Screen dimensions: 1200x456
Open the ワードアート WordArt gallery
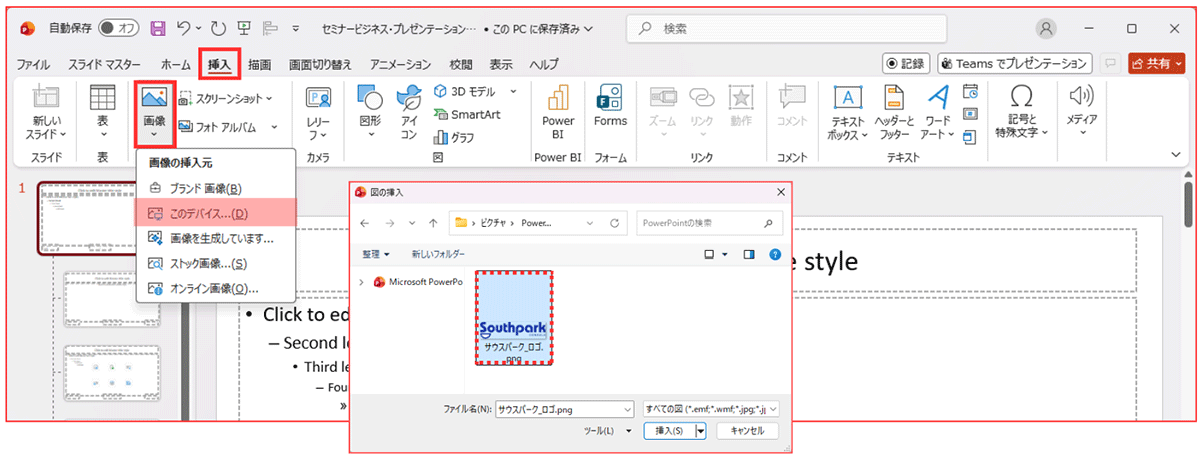937,113
